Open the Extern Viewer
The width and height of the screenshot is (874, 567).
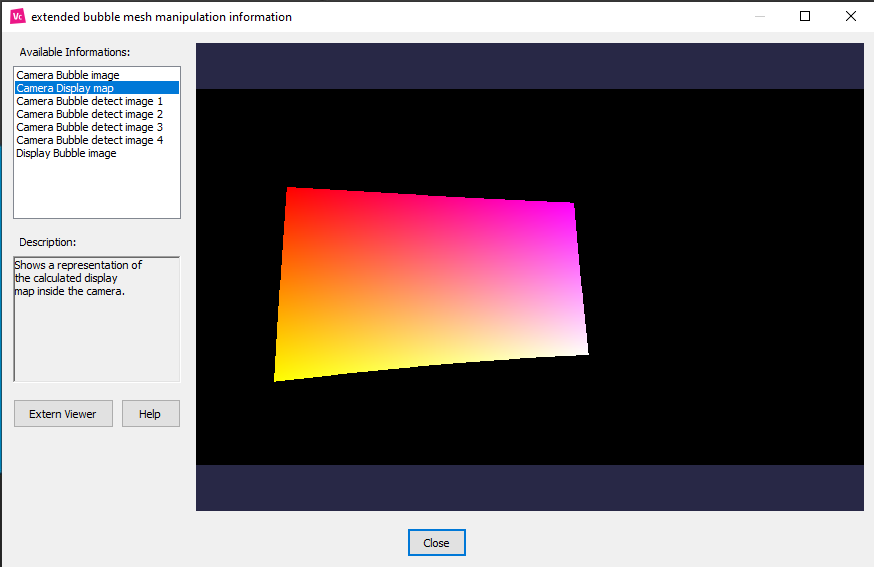tap(63, 414)
